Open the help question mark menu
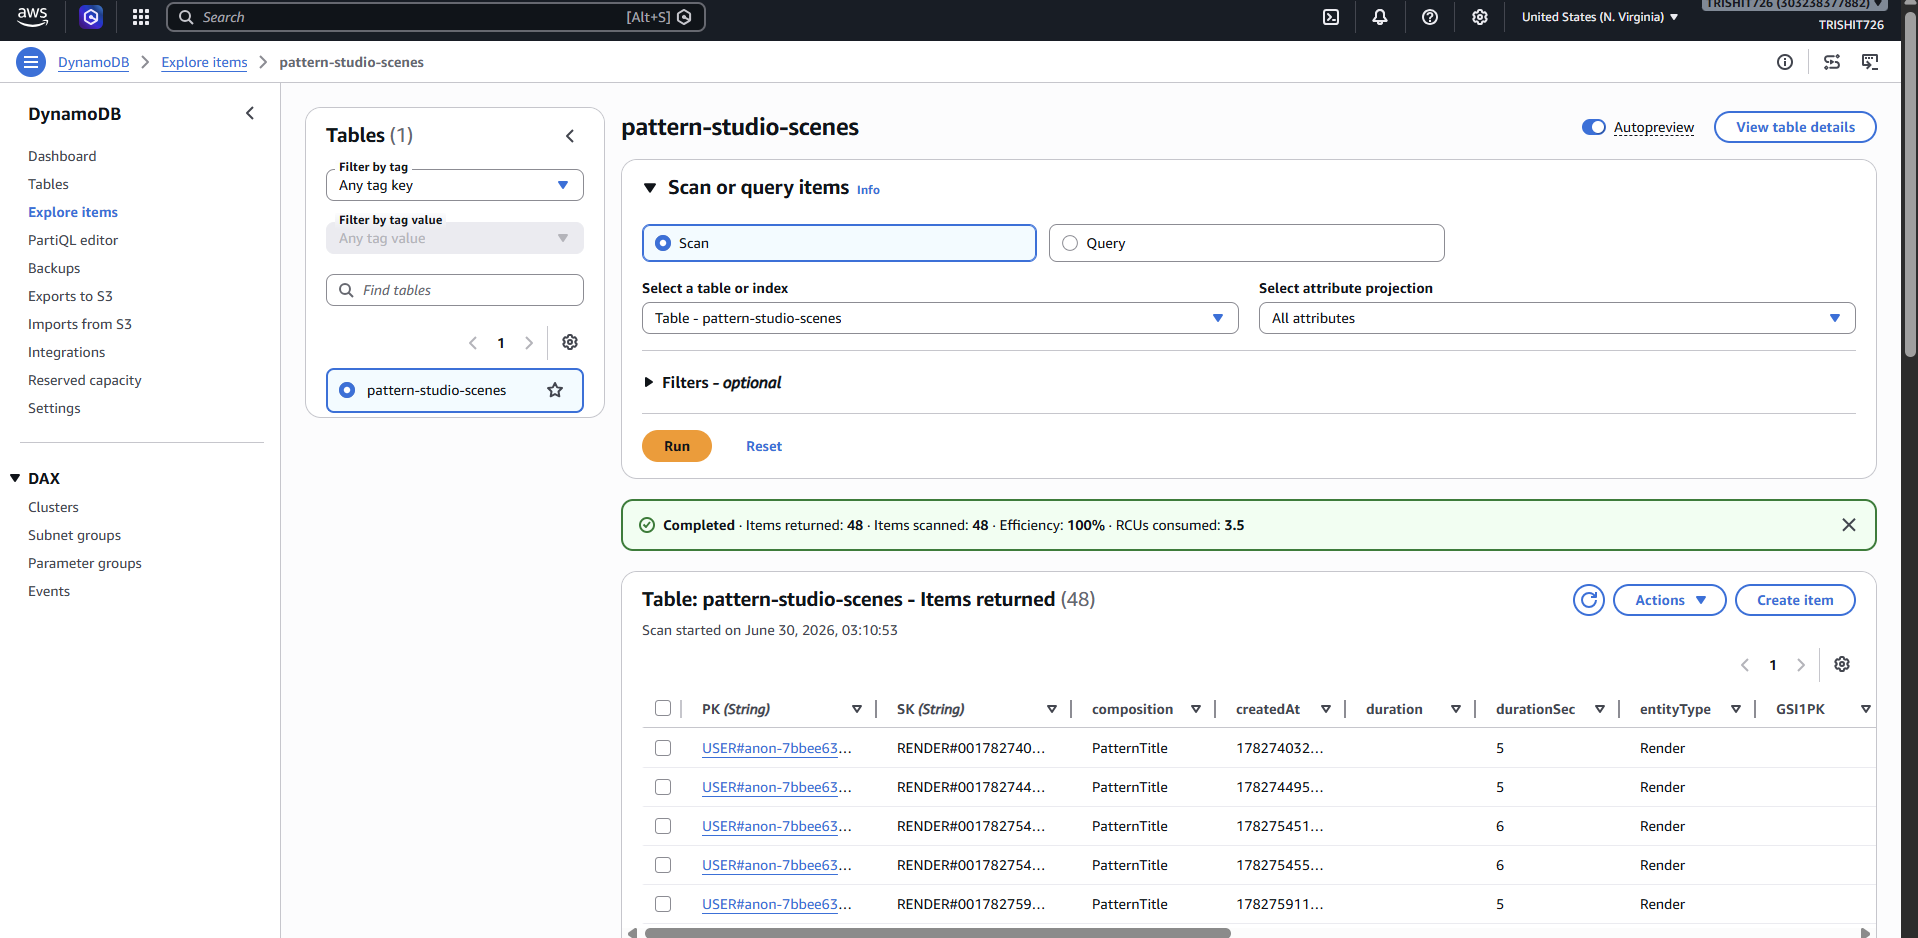Viewport: 1918px width, 938px height. (1430, 17)
